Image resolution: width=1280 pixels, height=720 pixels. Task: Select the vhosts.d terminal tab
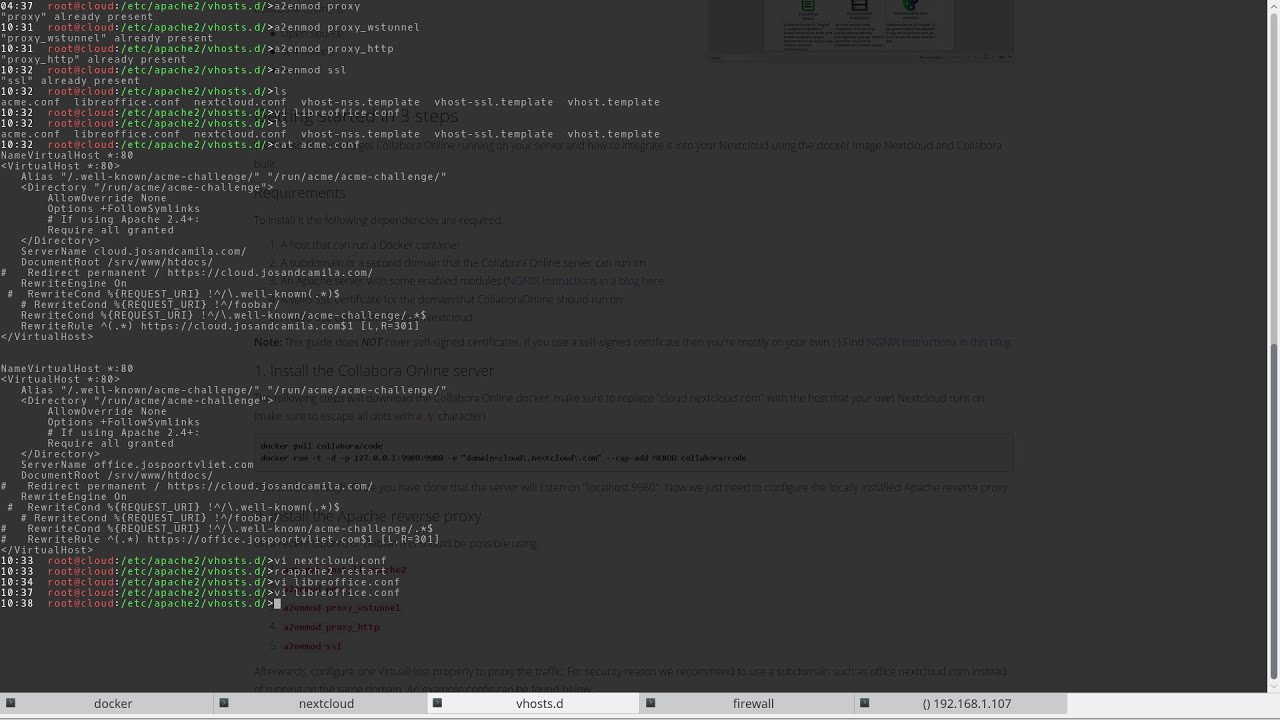pos(533,704)
